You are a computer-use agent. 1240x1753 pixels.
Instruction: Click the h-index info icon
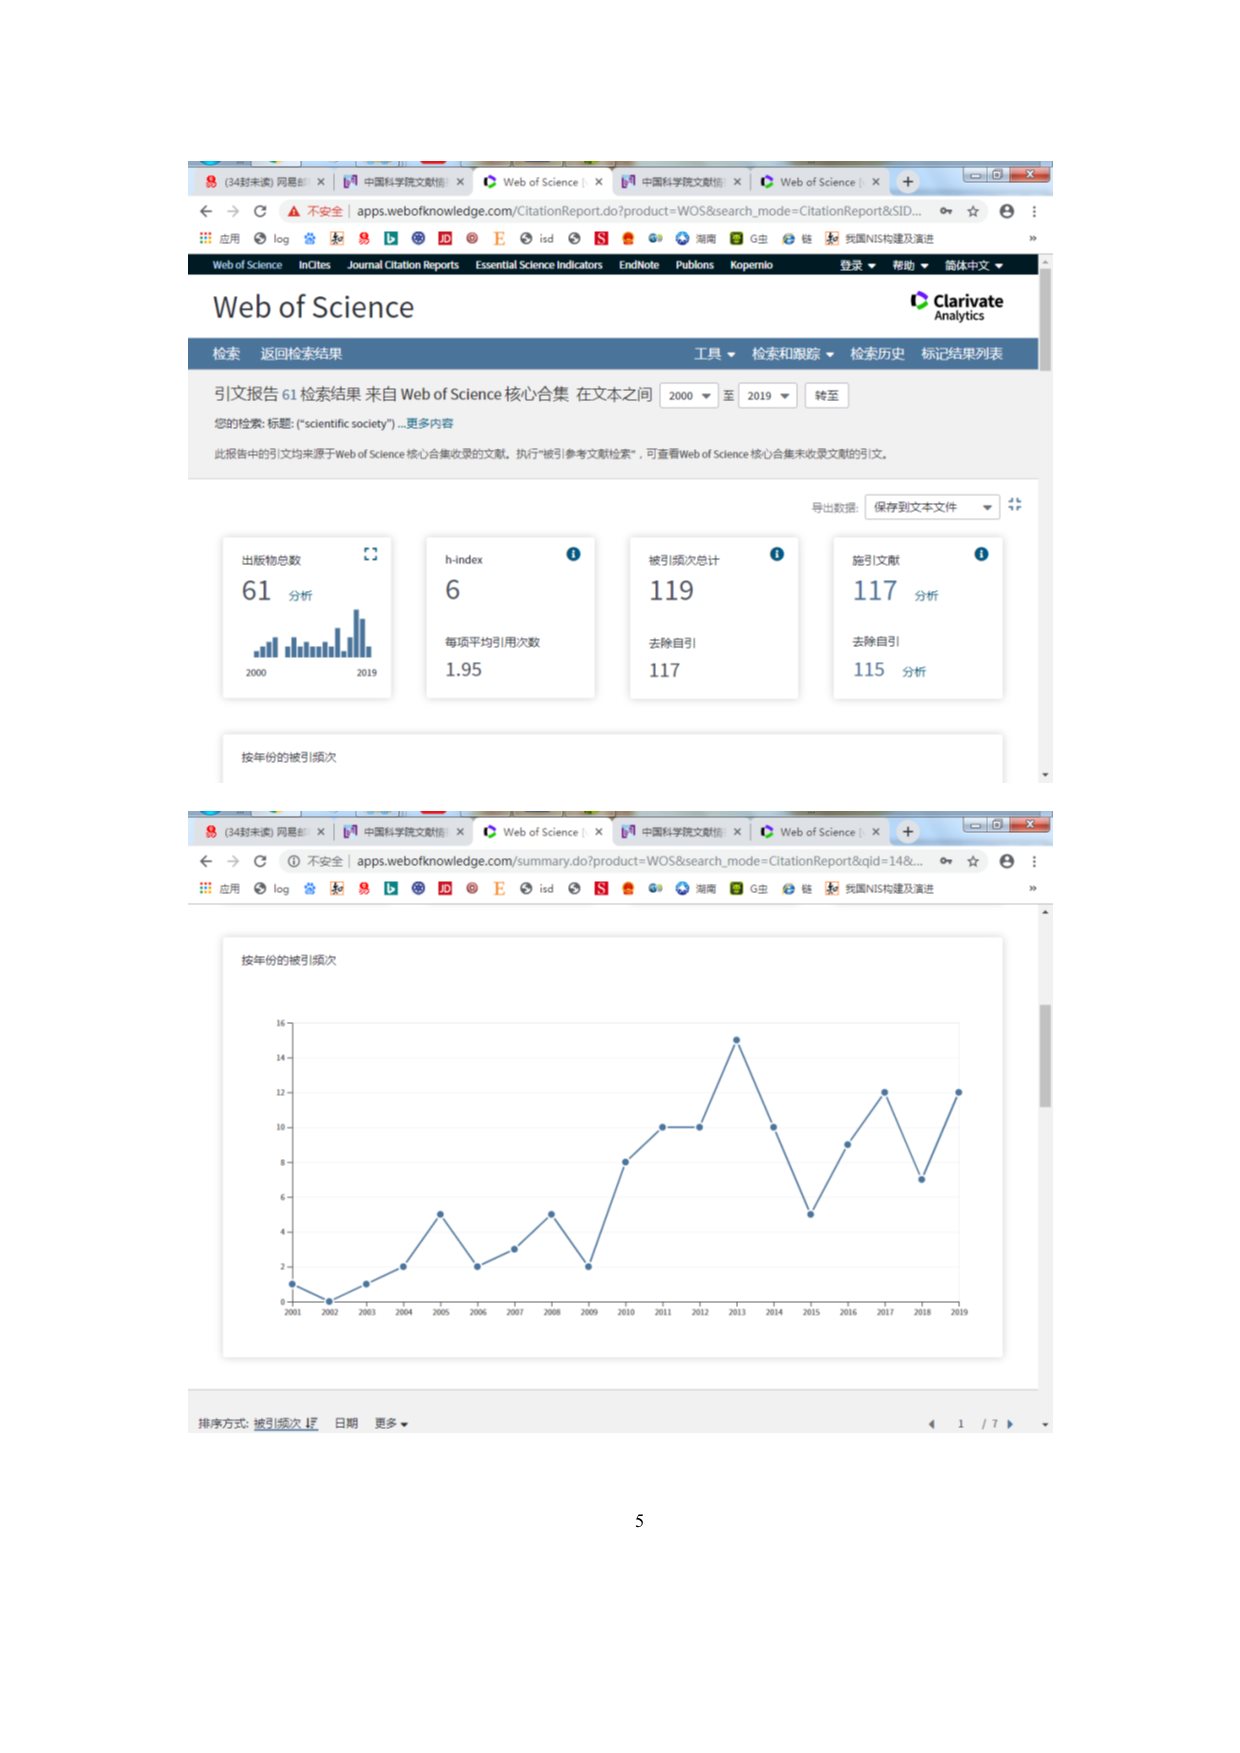(x=573, y=554)
